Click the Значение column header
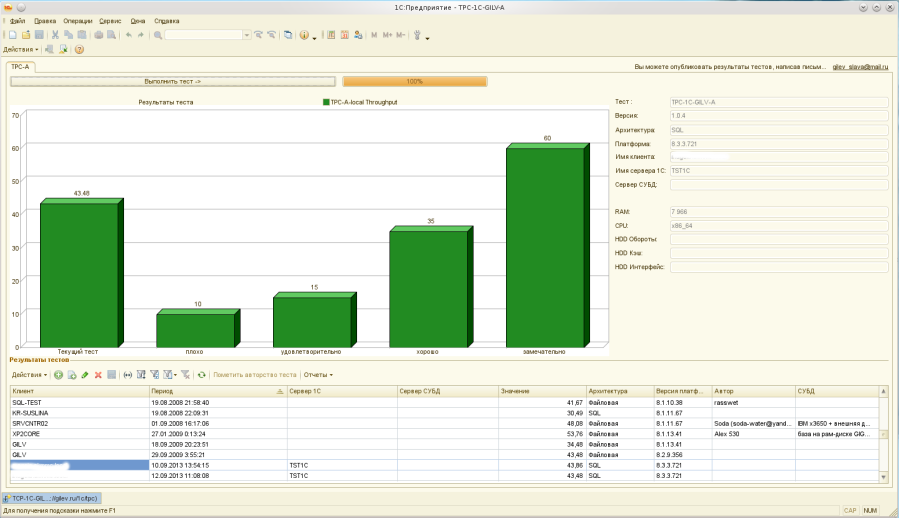Image resolution: width=899 pixels, height=518 pixels. tap(542, 391)
